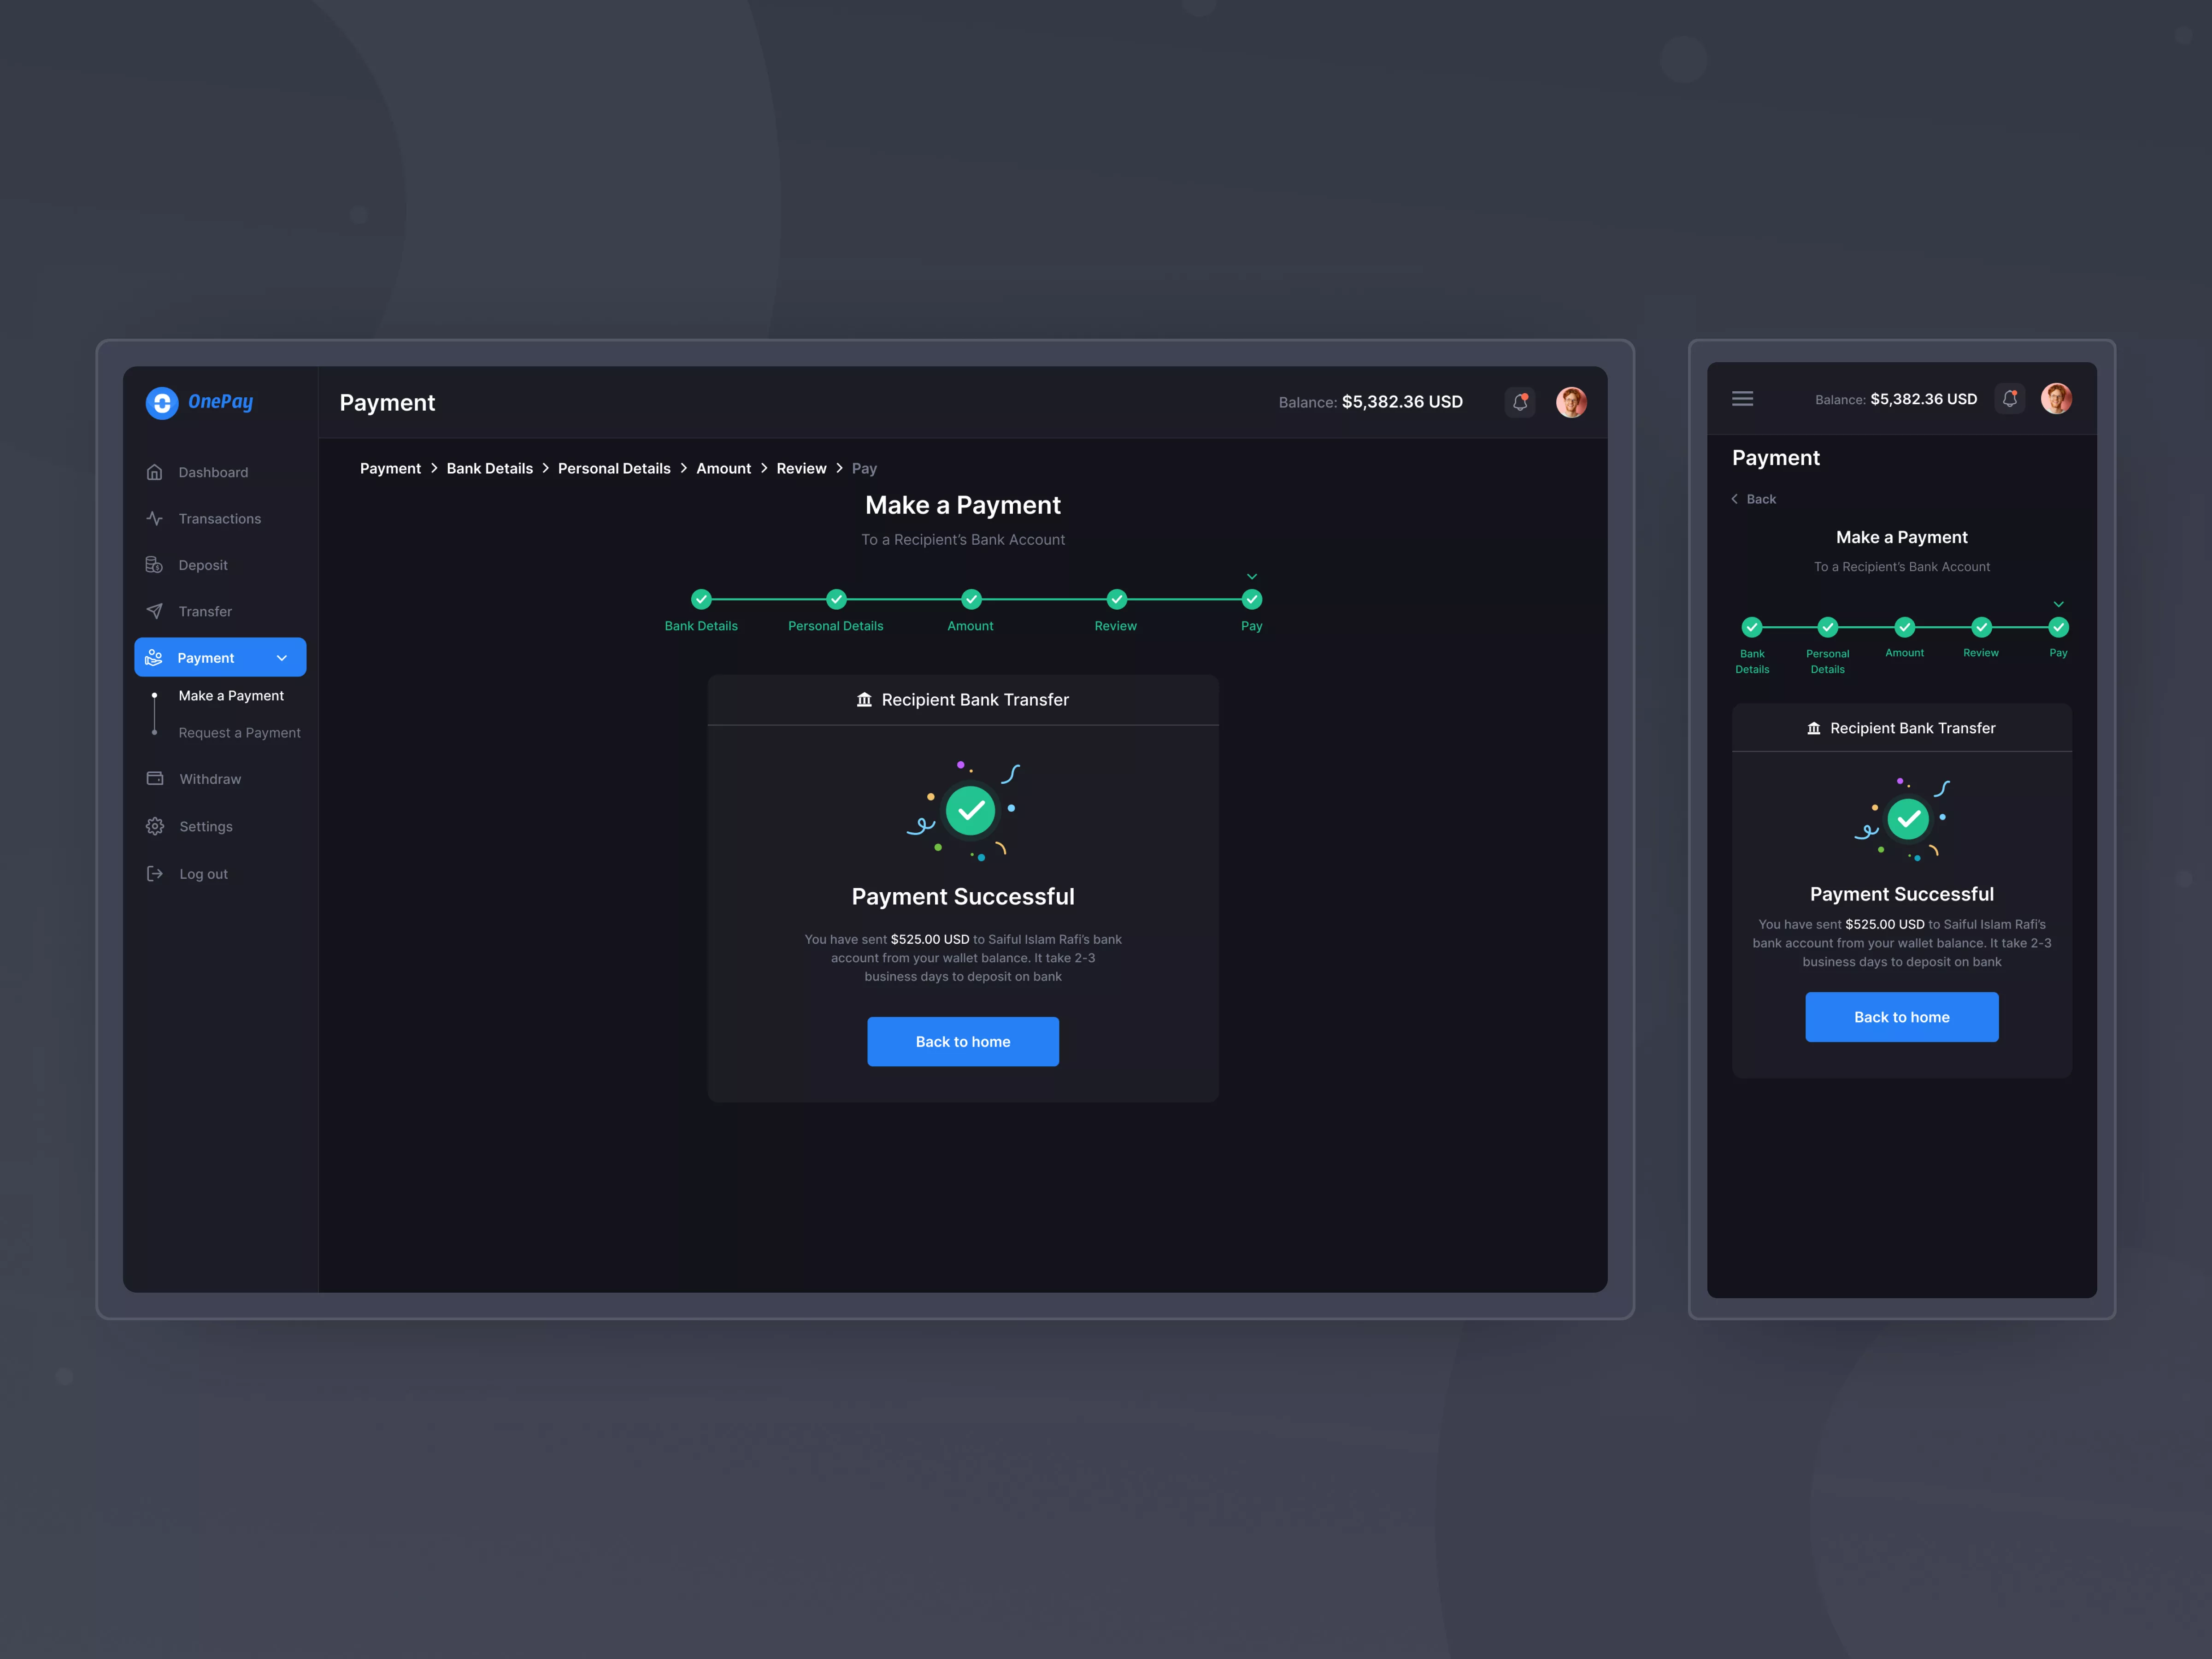2212x1659 pixels.
Task: Select Request a Payment submenu item
Action: pyautogui.click(x=239, y=733)
